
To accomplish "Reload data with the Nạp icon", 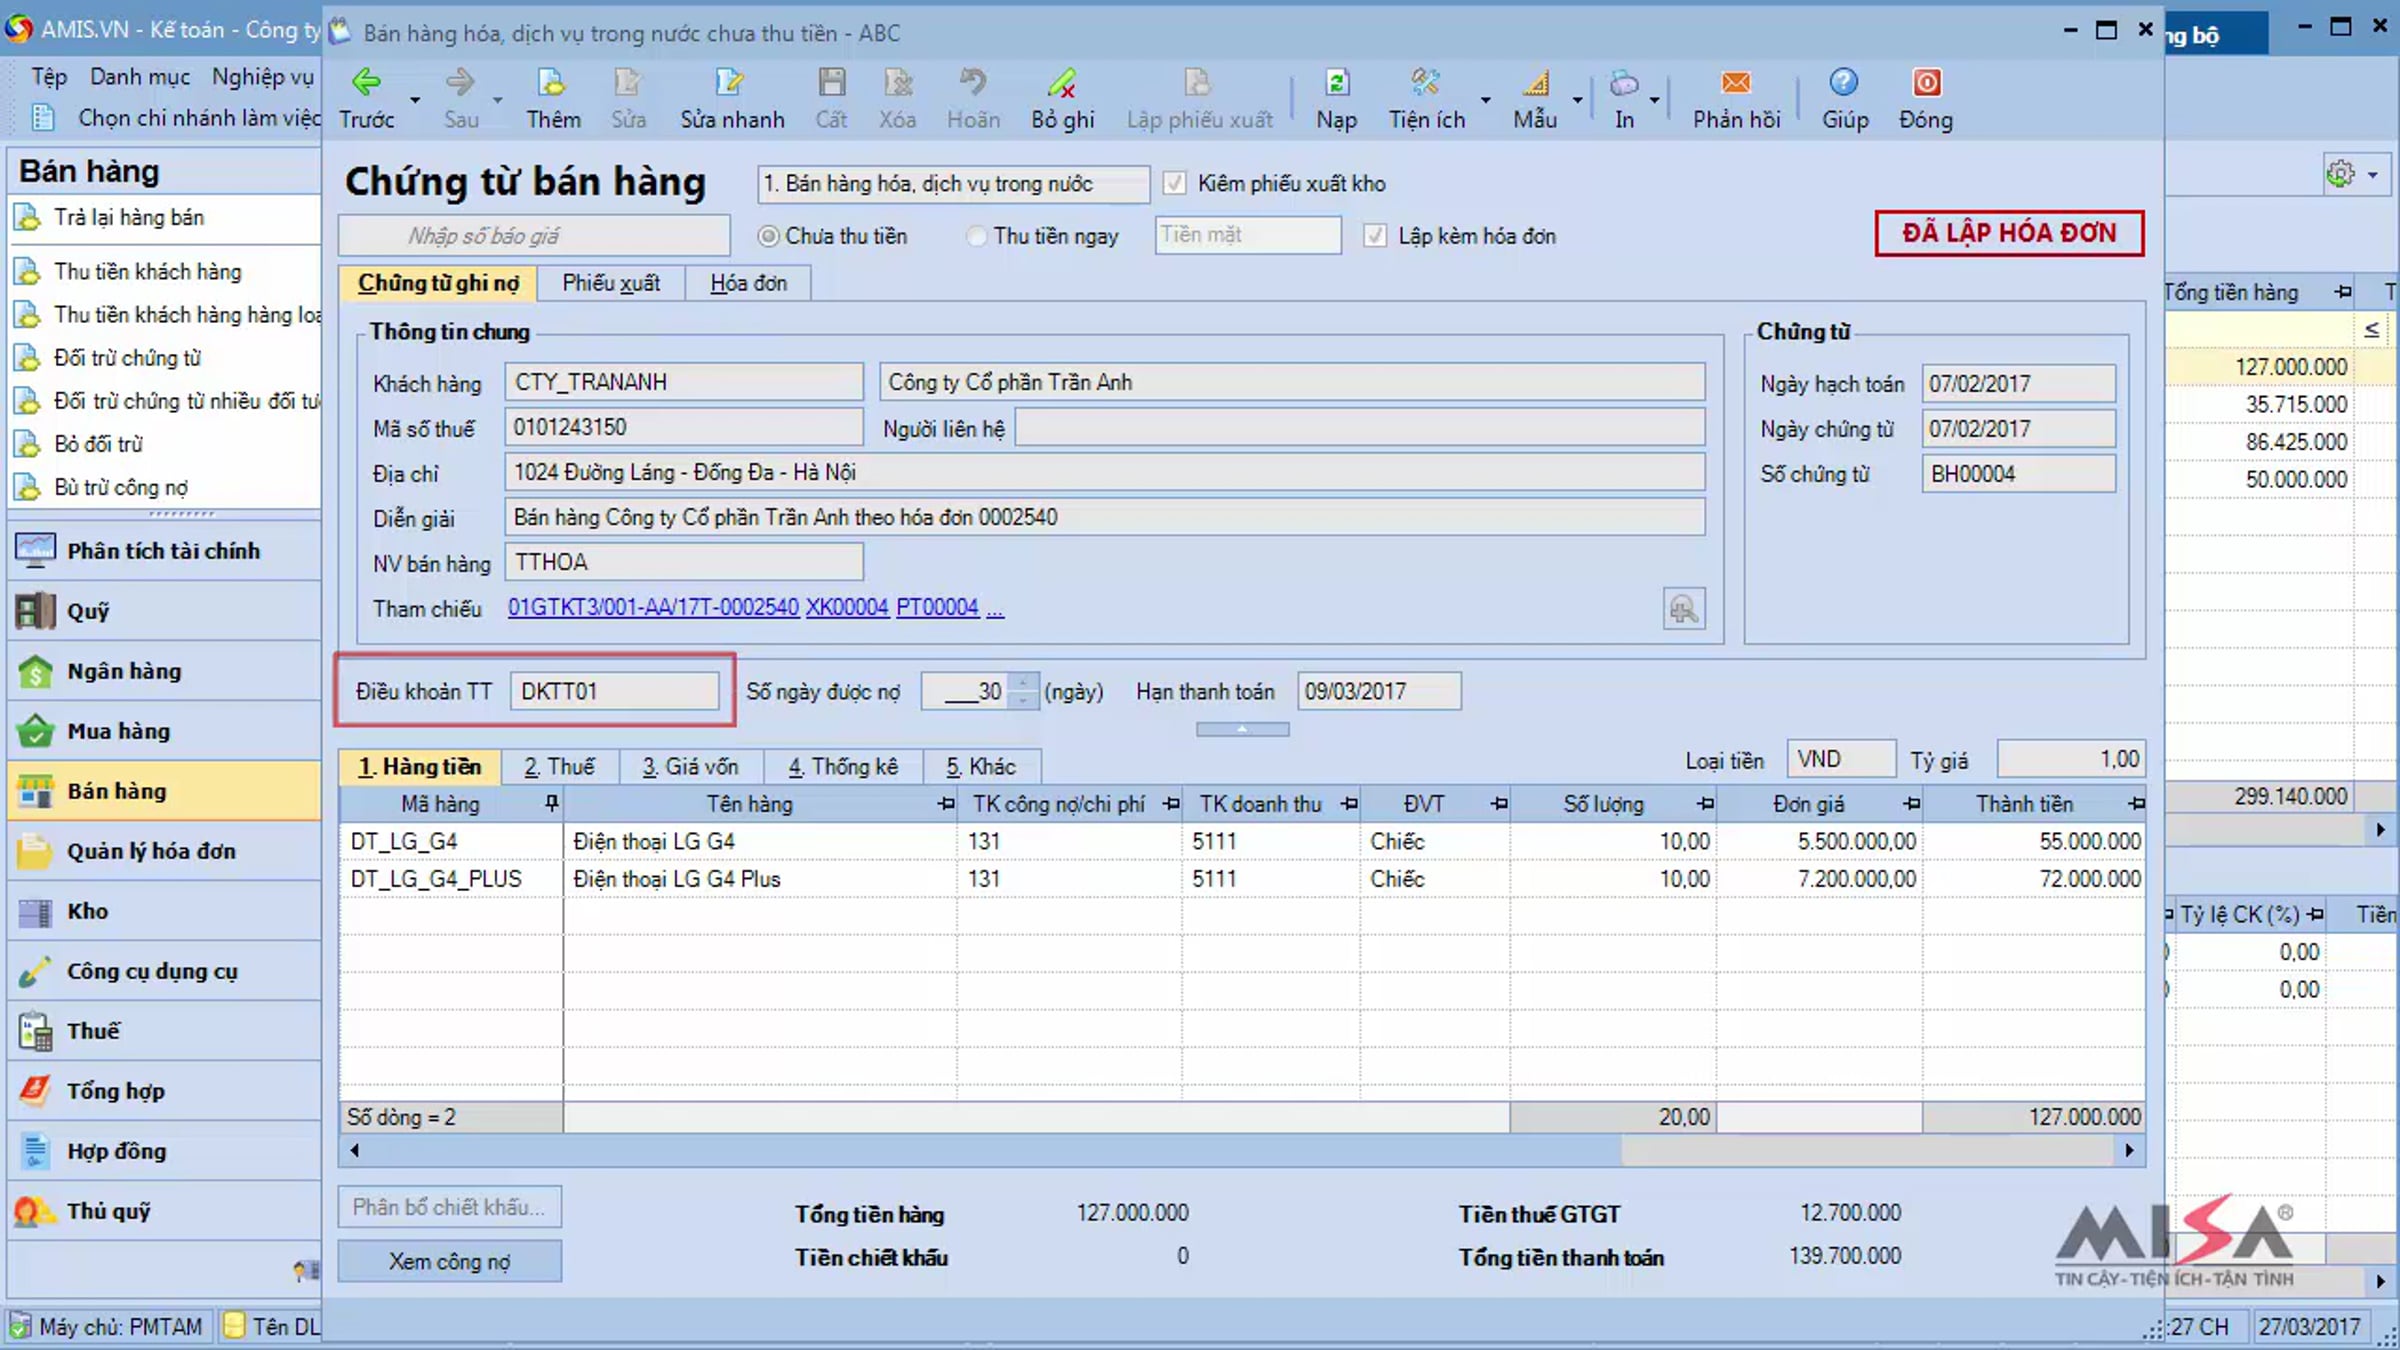I will 1337,83.
